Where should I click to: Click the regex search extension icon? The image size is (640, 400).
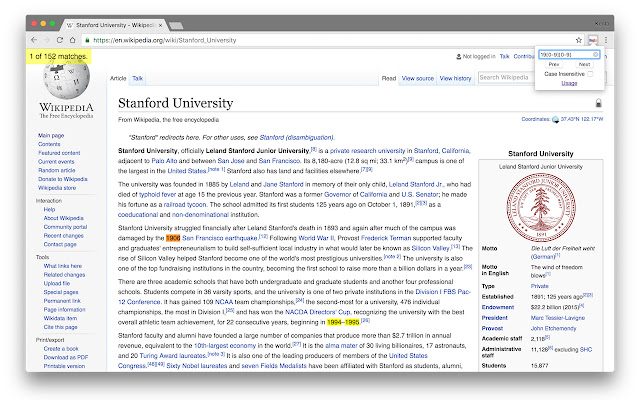592,40
